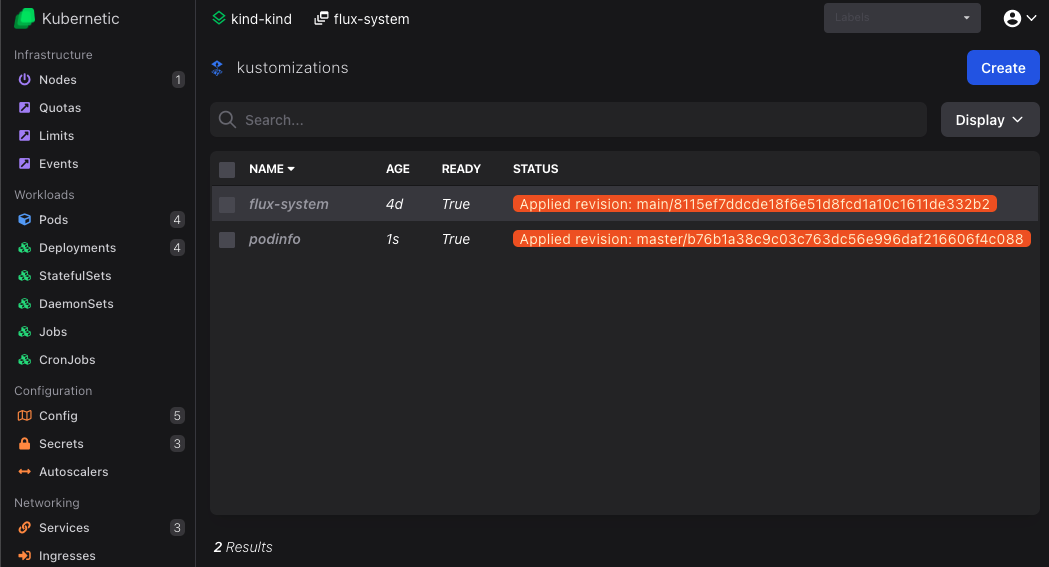The width and height of the screenshot is (1049, 567).
Task: Click the Pods count badge 4
Action: coord(177,219)
